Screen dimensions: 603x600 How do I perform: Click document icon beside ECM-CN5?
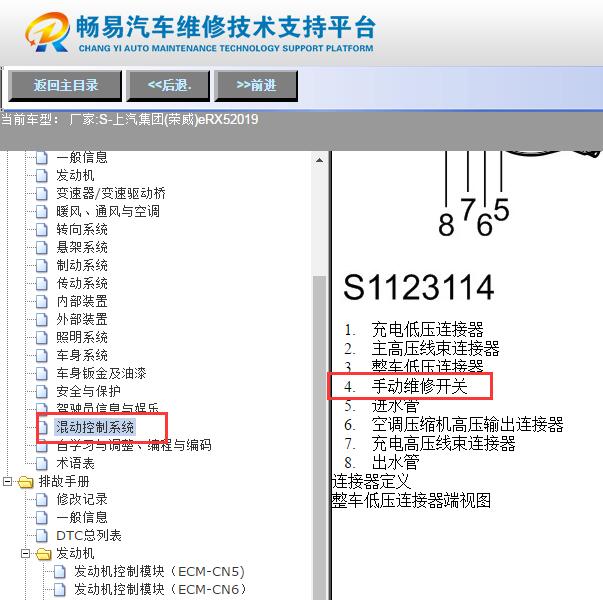(60, 572)
